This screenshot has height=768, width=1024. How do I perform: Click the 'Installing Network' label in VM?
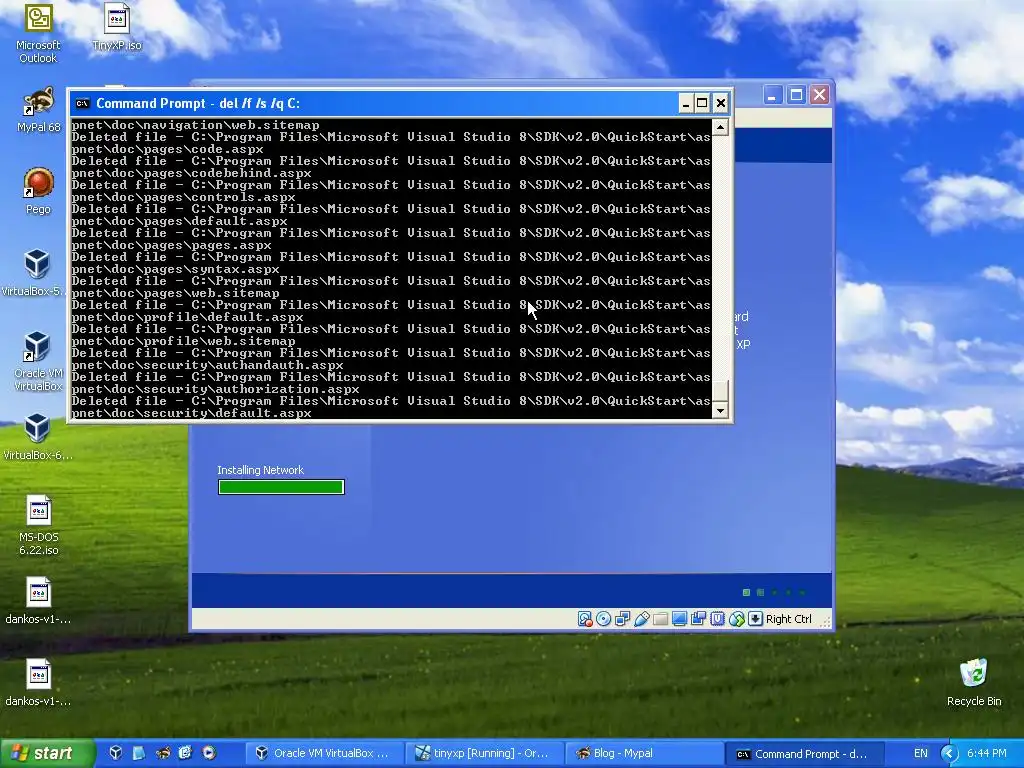point(260,470)
